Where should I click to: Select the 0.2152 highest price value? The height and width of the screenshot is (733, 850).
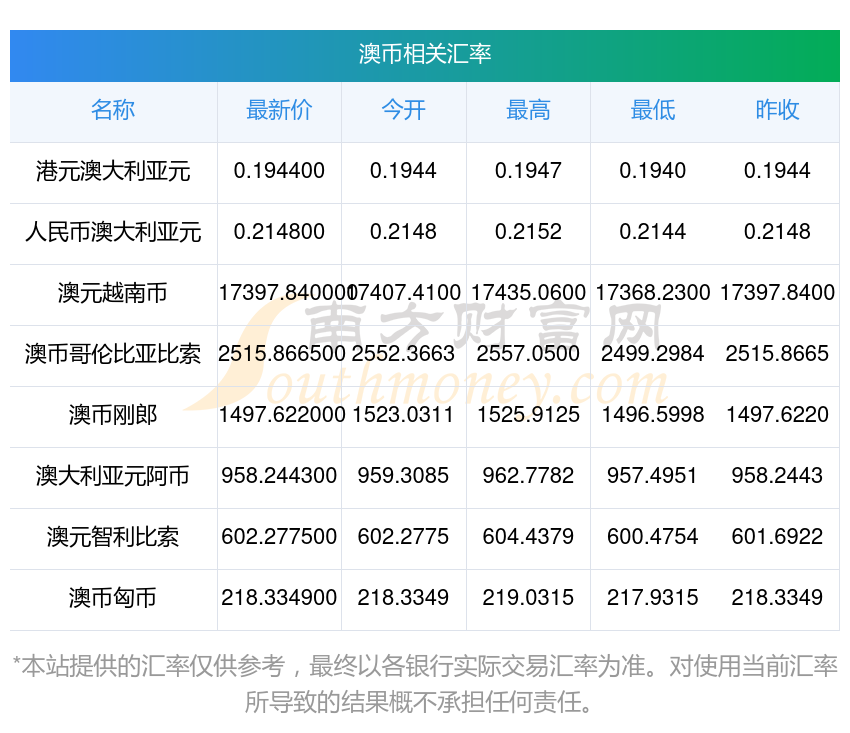point(528,232)
